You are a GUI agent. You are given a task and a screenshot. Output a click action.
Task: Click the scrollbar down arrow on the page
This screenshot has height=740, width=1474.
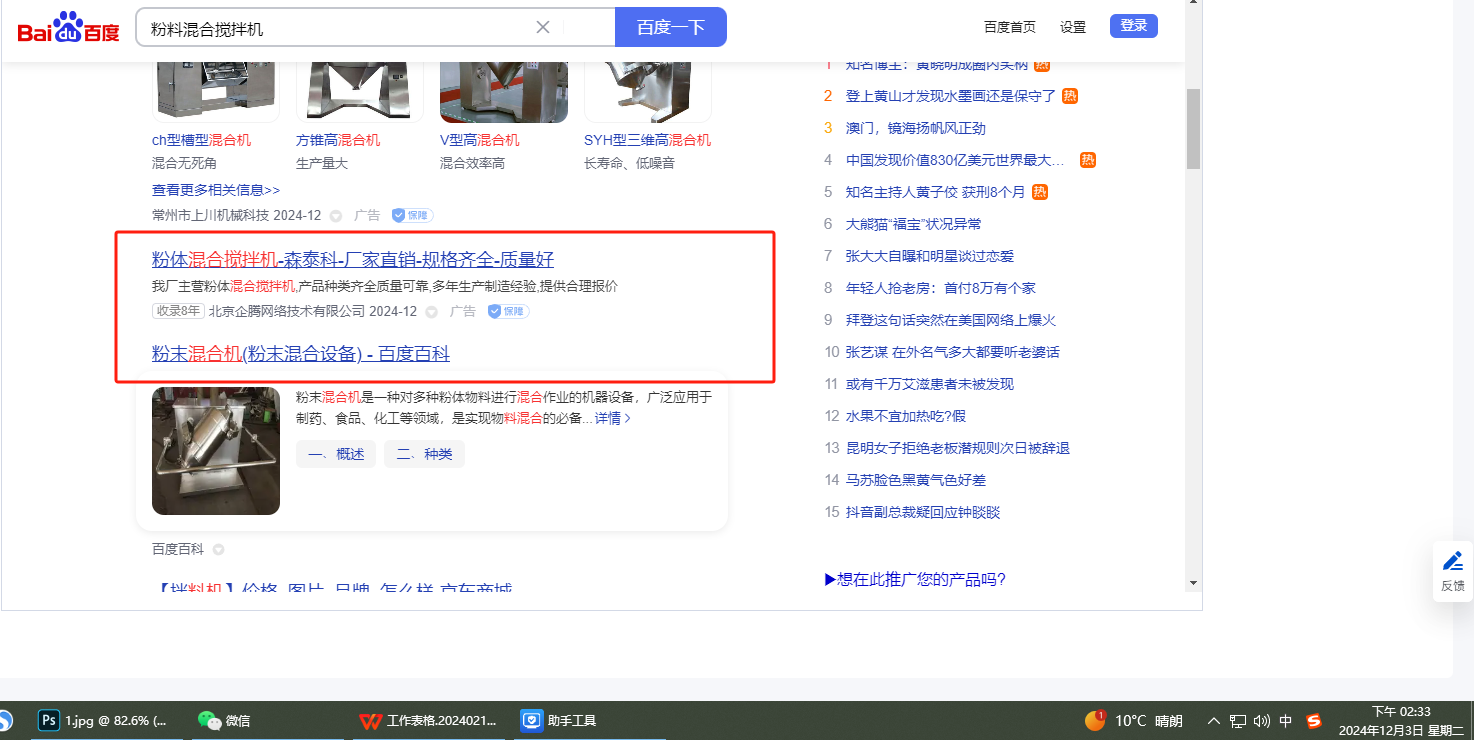1193,582
